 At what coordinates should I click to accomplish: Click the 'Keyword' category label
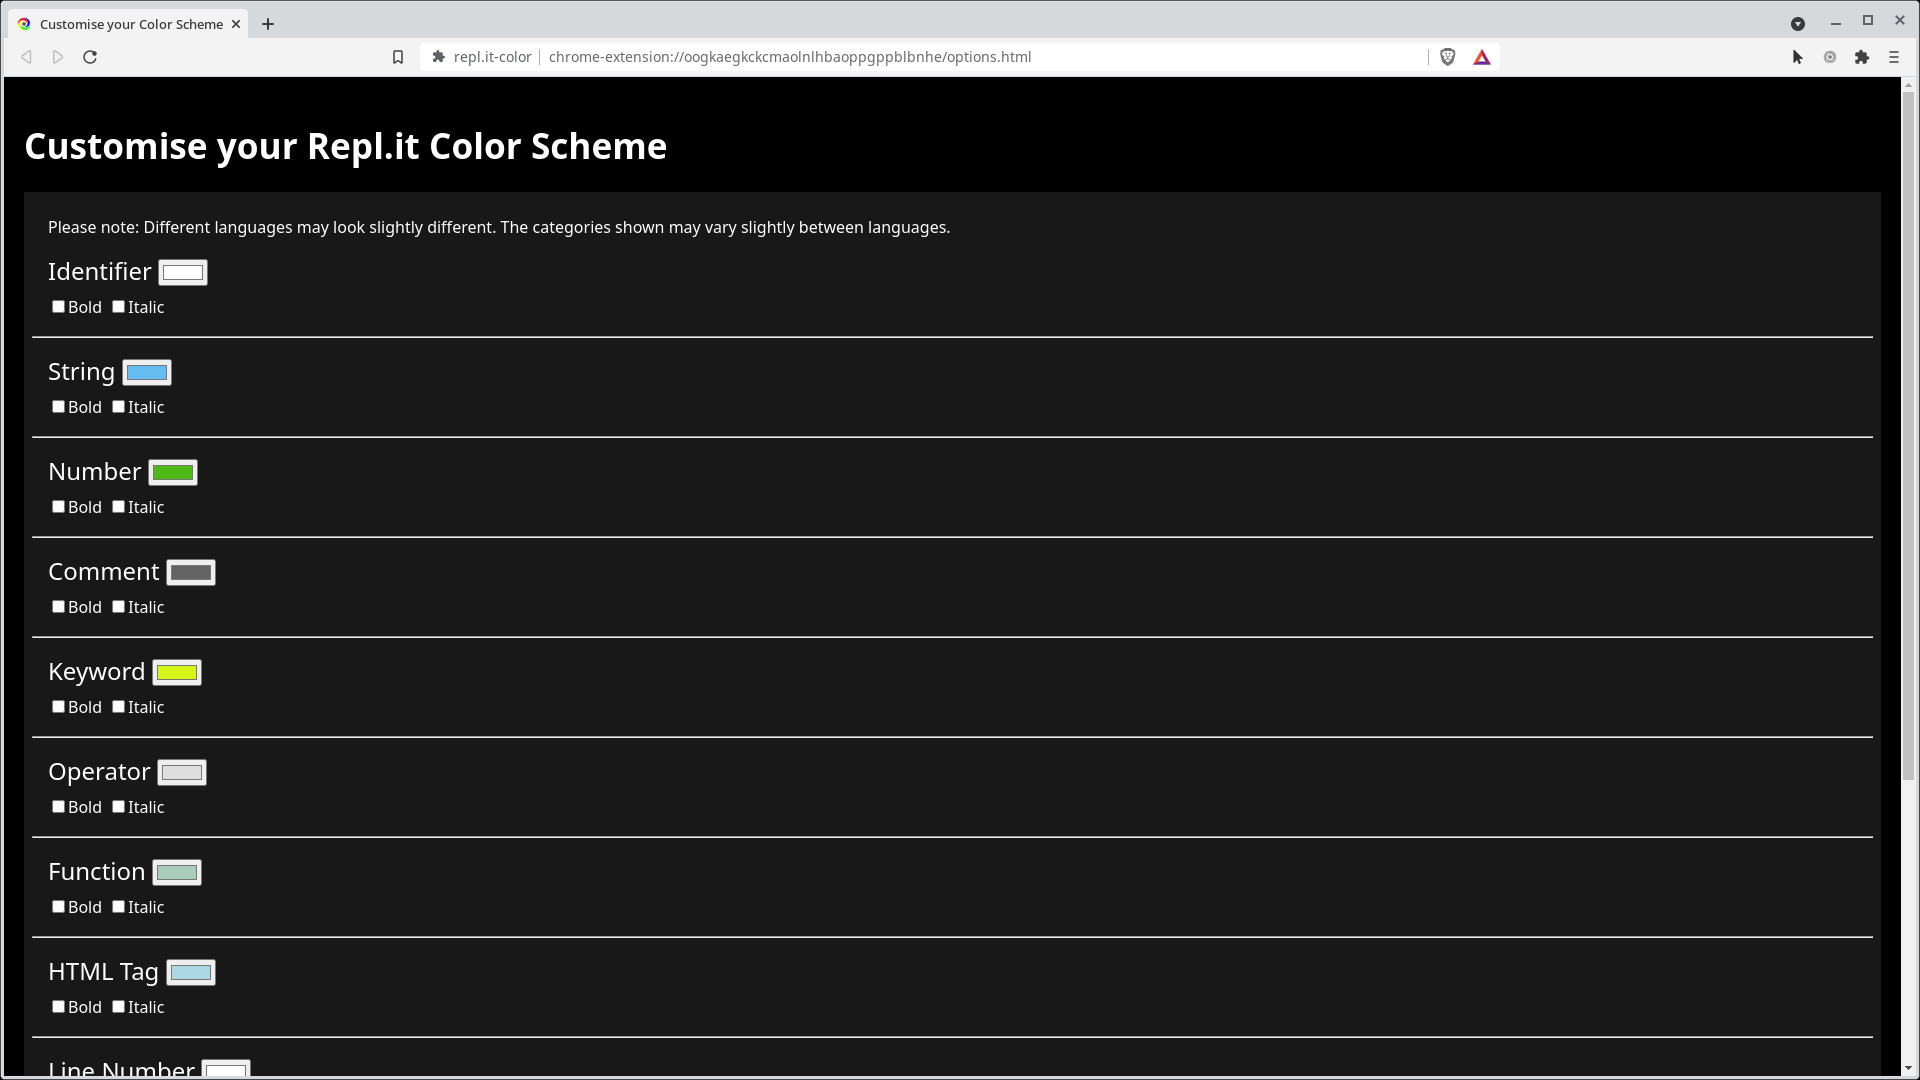(x=97, y=672)
